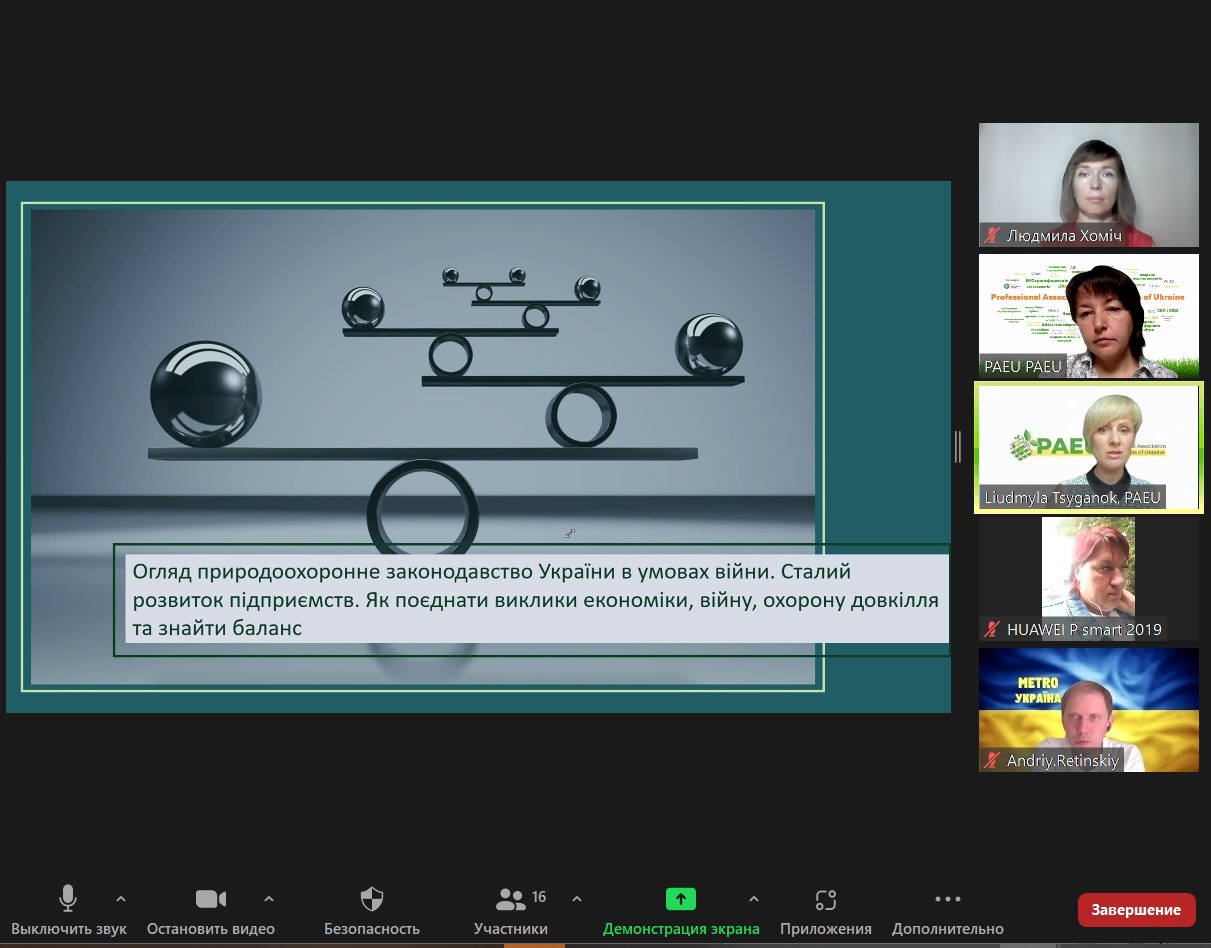The height and width of the screenshot is (948, 1211).
Task: Click muted mic icon on HUAWEI P smart tile
Action: click(x=992, y=629)
